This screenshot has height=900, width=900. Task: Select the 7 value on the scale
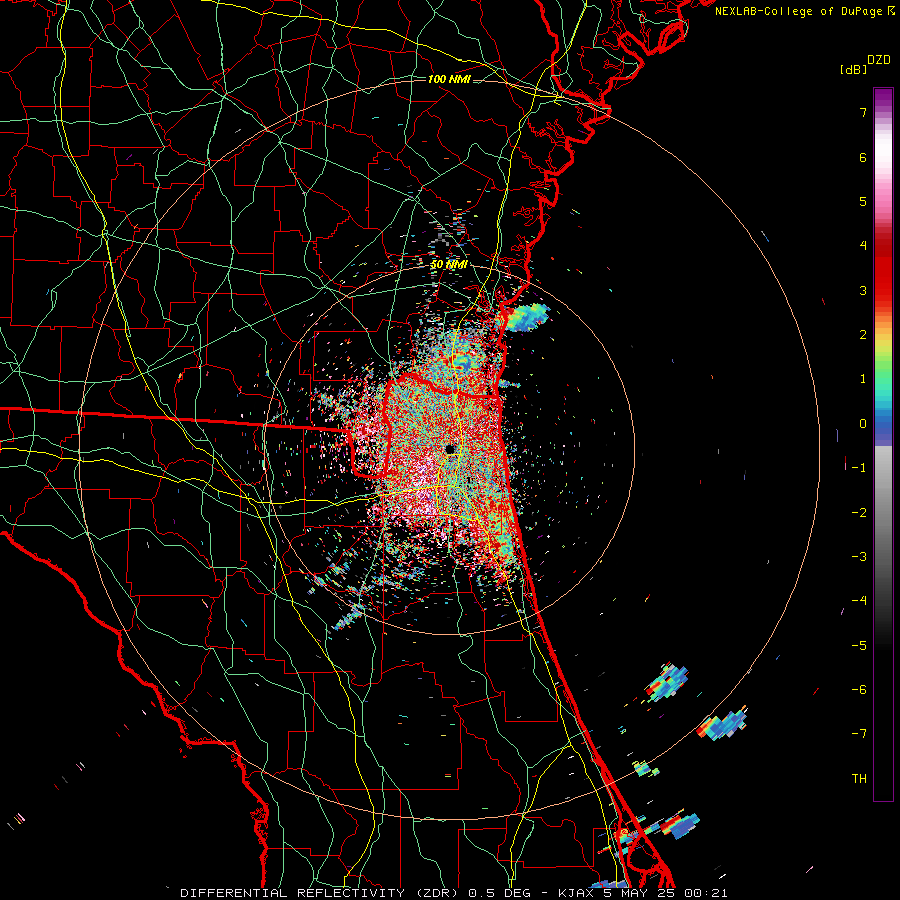pyautogui.click(x=863, y=112)
